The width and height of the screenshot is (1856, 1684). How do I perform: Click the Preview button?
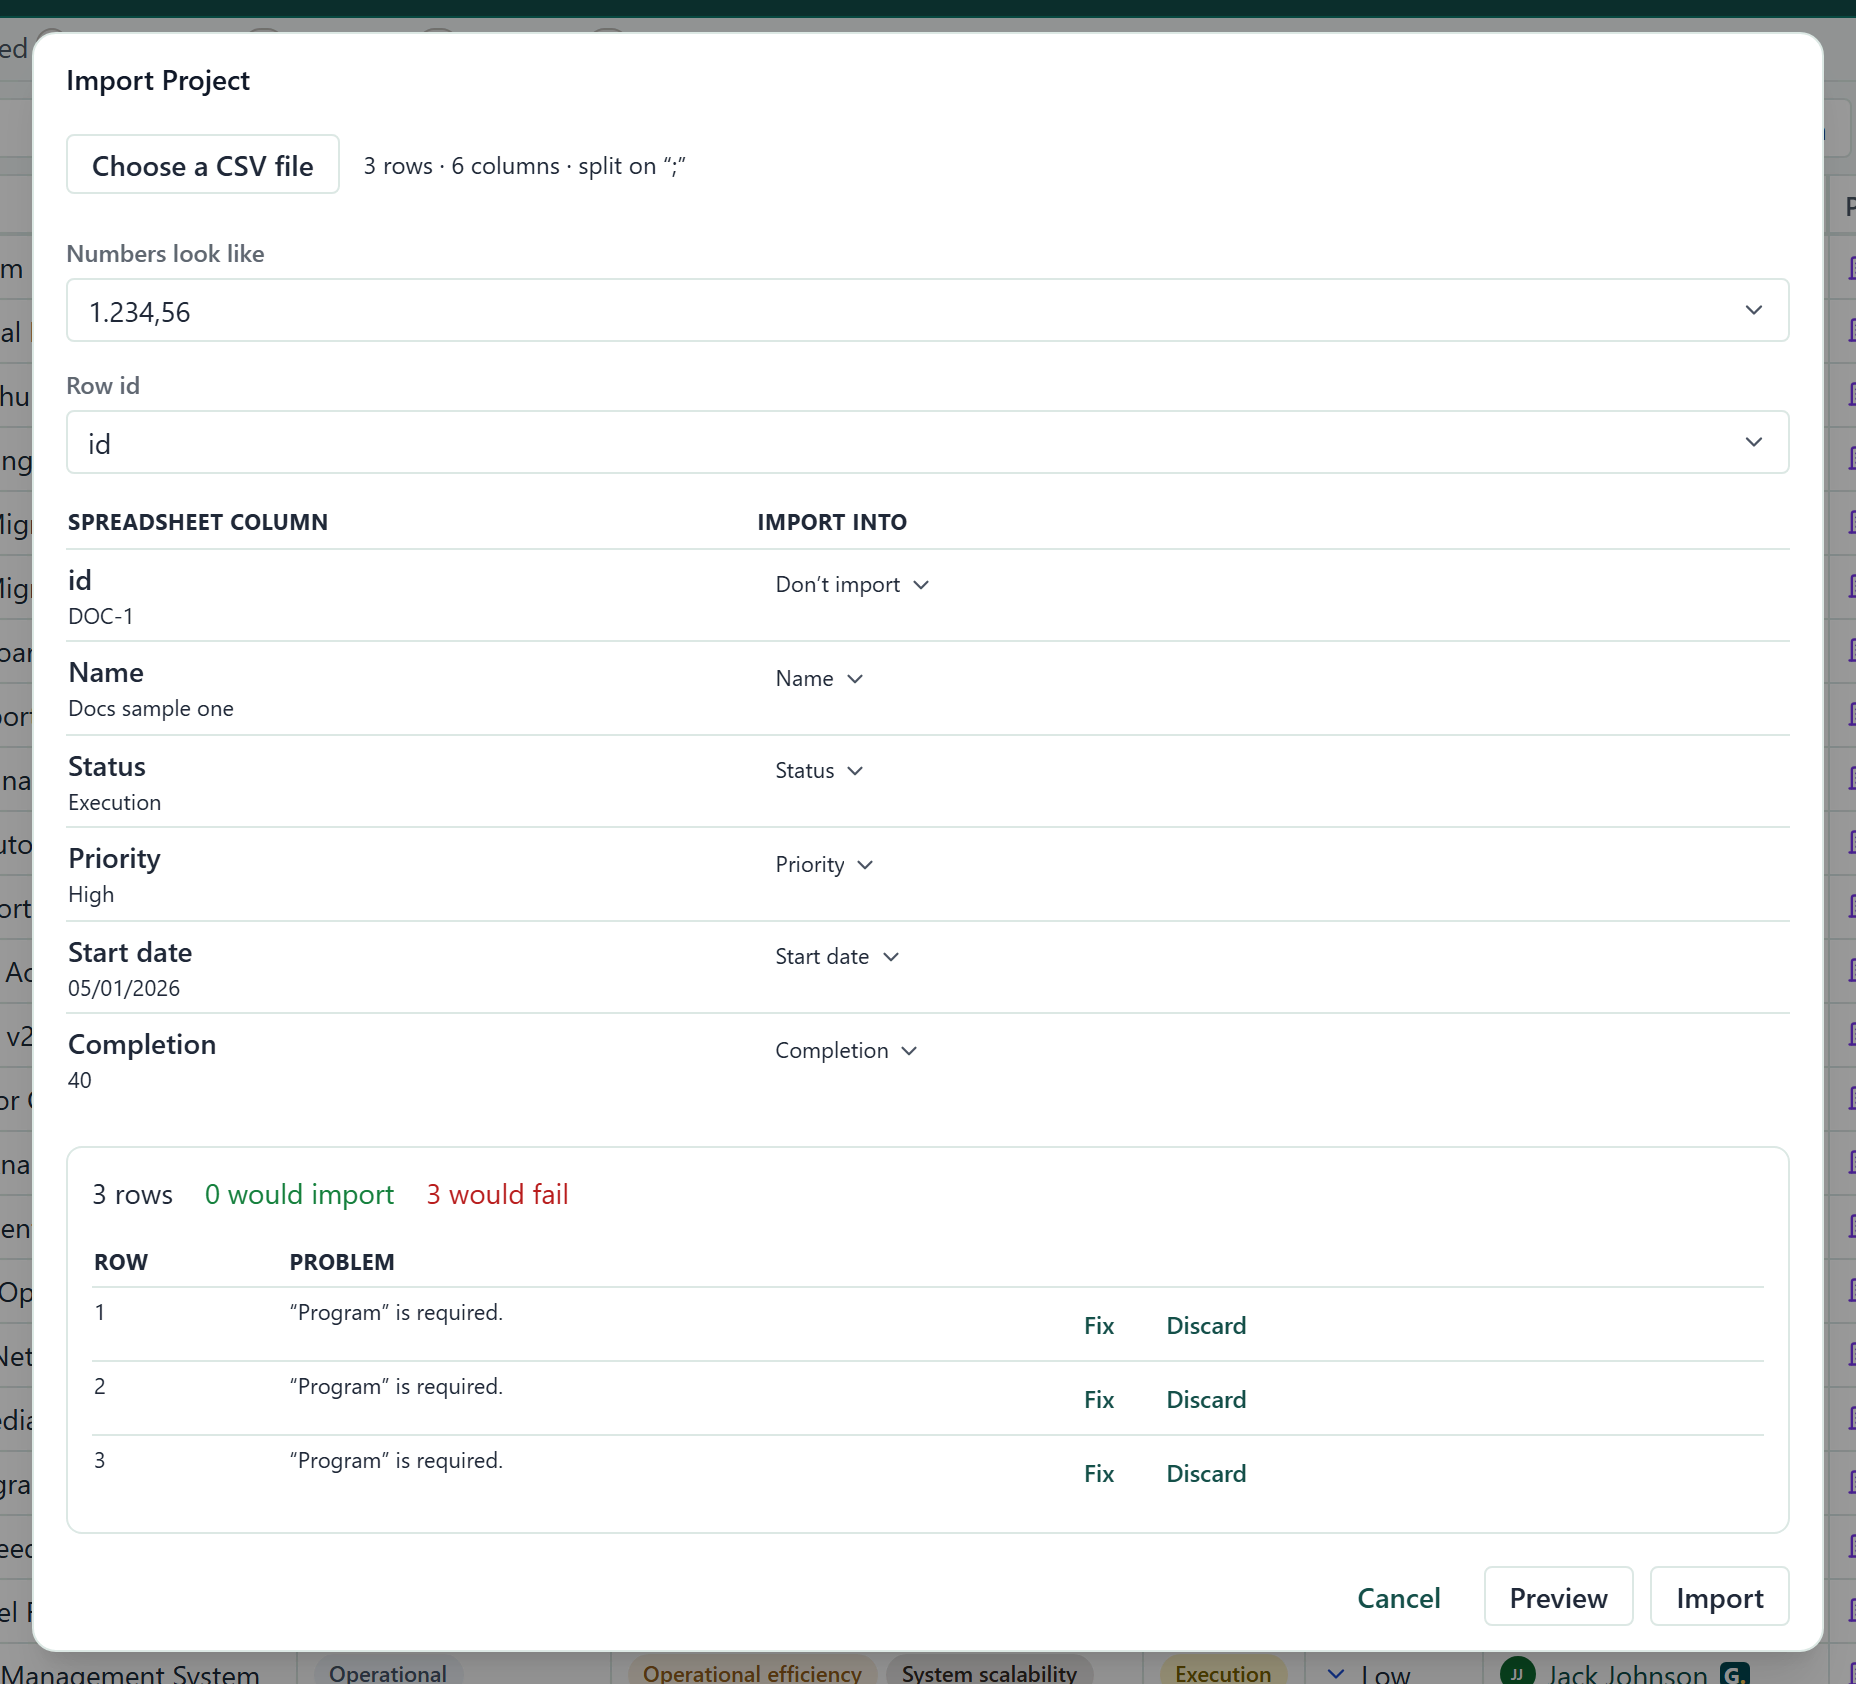pyautogui.click(x=1558, y=1598)
